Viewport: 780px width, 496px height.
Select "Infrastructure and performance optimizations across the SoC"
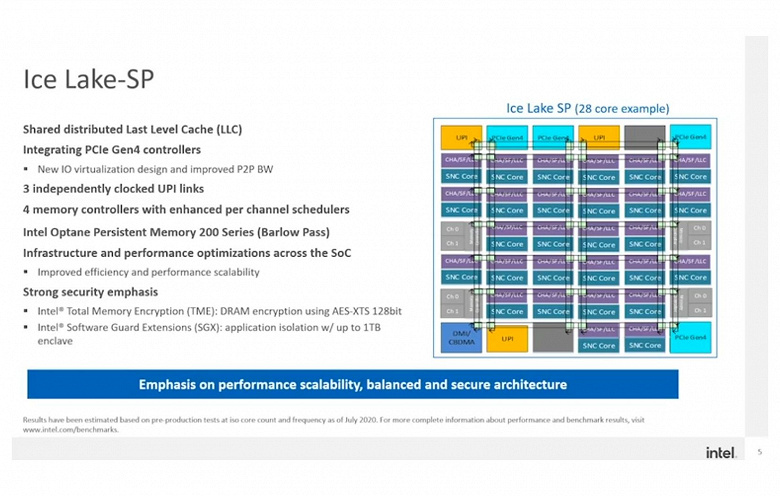pos(187,253)
